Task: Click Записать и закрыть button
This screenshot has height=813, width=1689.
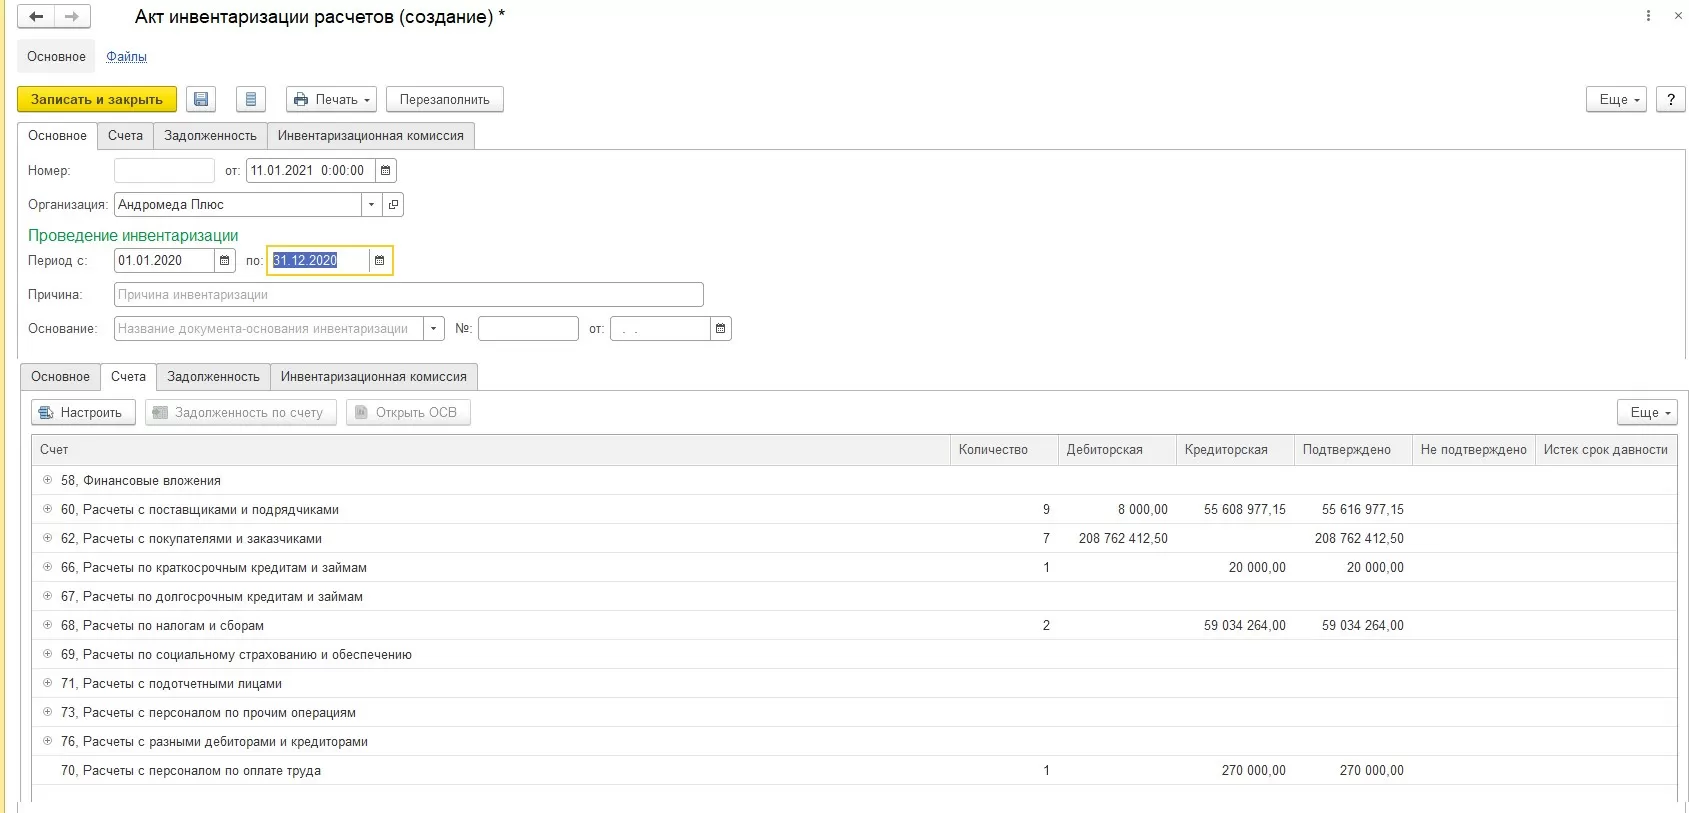Action: click(97, 99)
